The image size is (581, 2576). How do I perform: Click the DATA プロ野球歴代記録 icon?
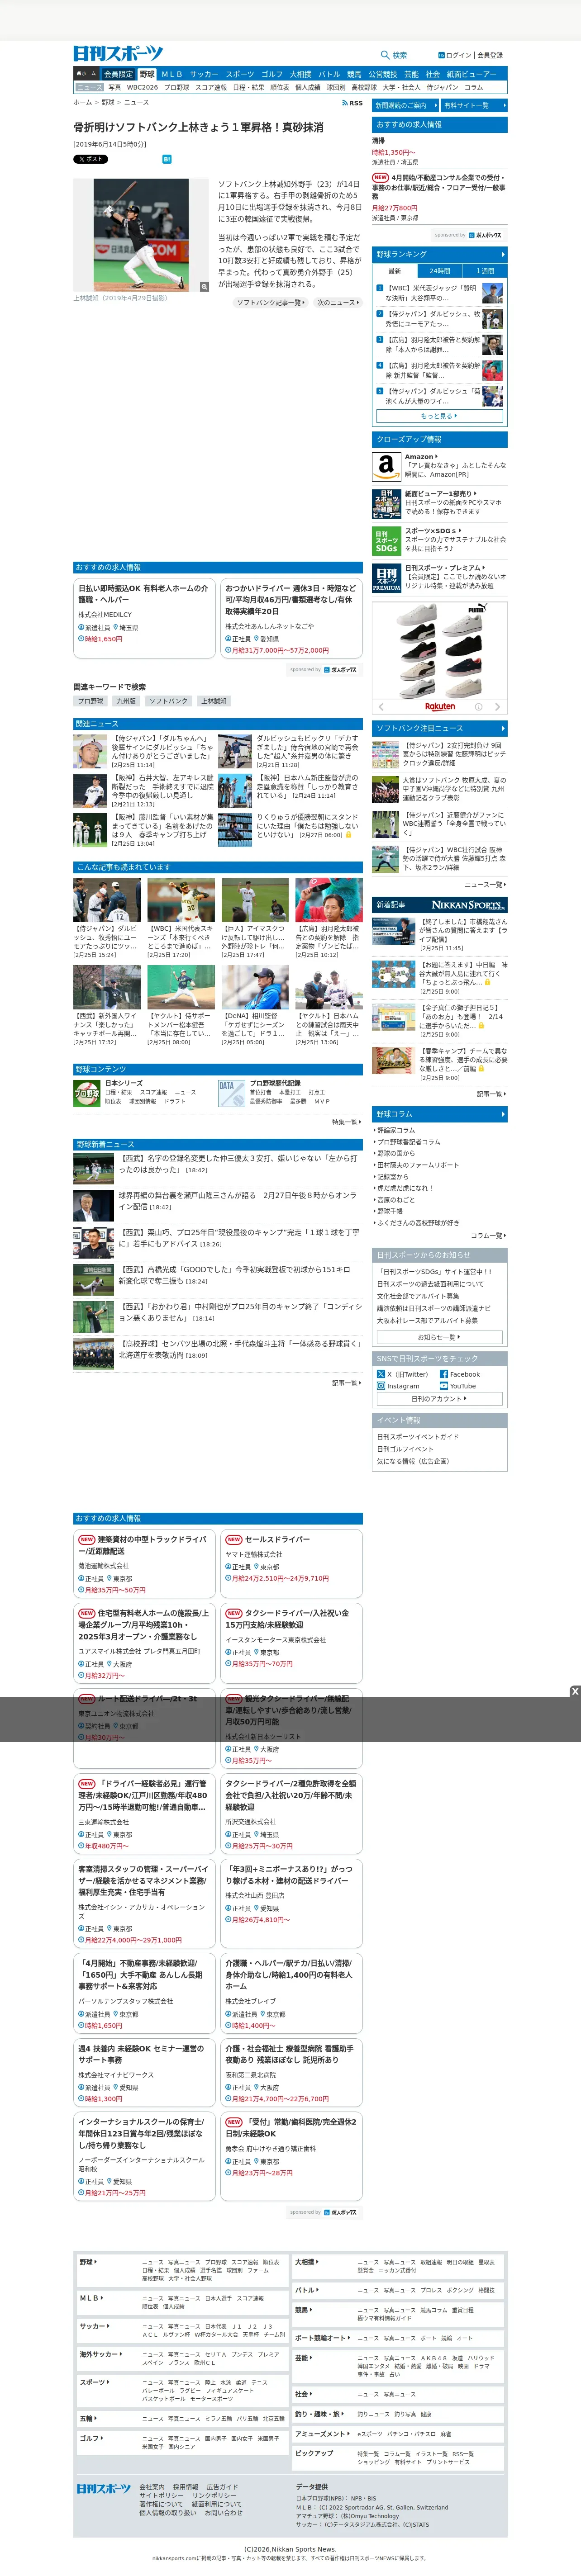[x=231, y=1093]
